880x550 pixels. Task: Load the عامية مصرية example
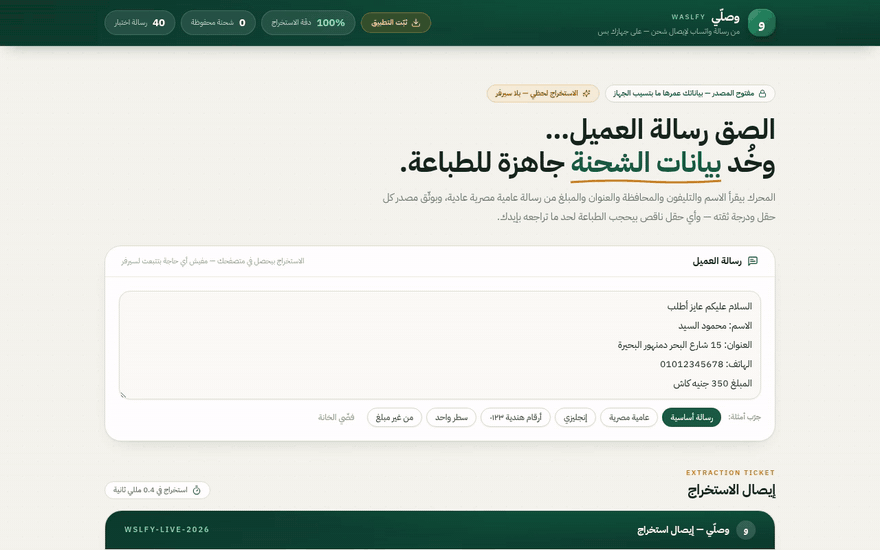click(629, 418)
